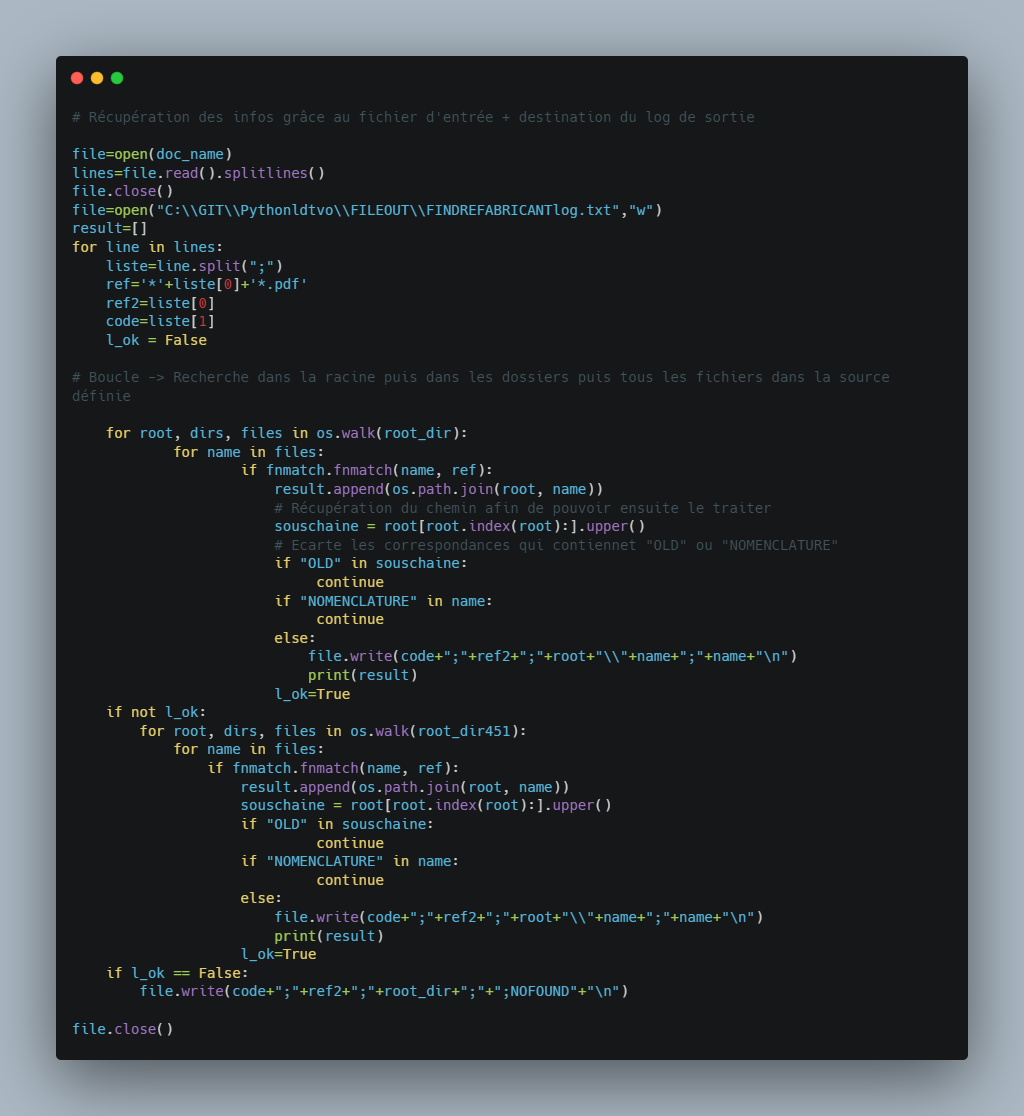Click the comment starting "# Ecarte les correspondances"
The image size is (1024, 1116).
(x=555, y=545)
